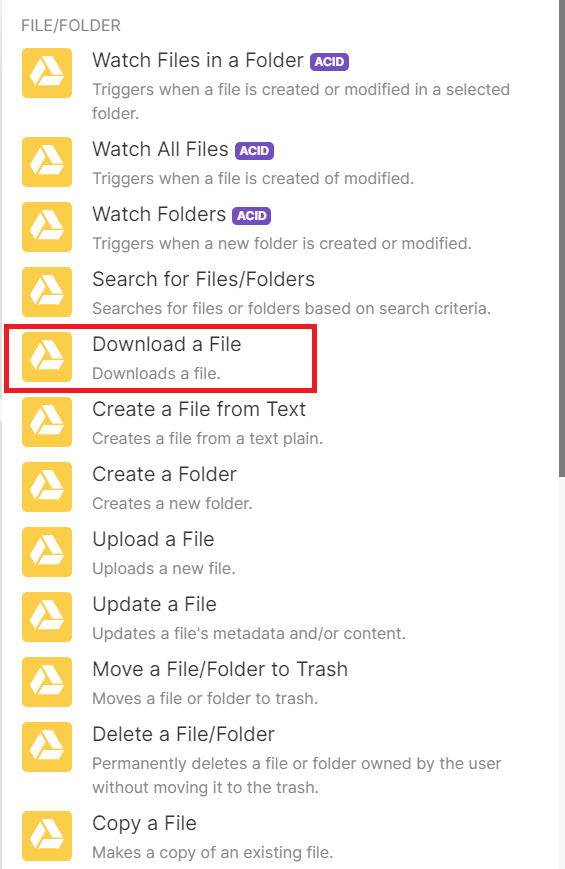
Task: Click the ACID badge next to Watch All Files
Action: click(x=254, y=151)
